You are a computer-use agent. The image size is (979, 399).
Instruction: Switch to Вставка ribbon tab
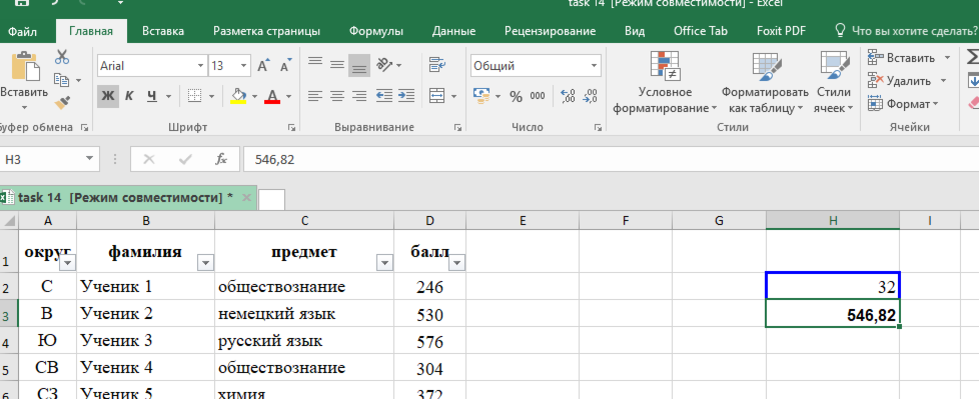click(163, 31)
